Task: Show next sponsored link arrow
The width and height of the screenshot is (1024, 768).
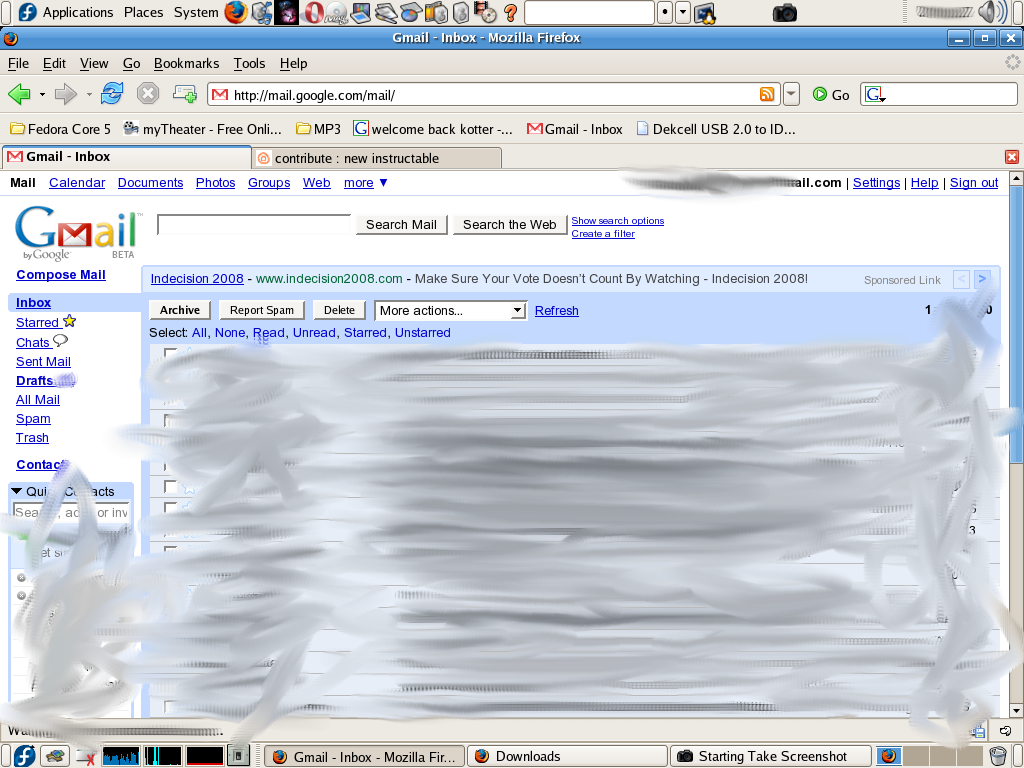Action: 982,280
